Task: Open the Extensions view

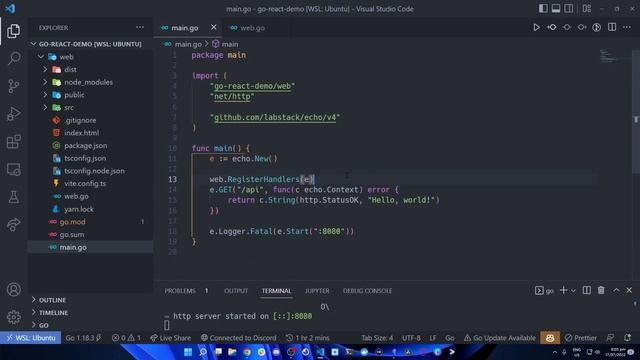Action: pyautogui.click(x=13, y=142)
